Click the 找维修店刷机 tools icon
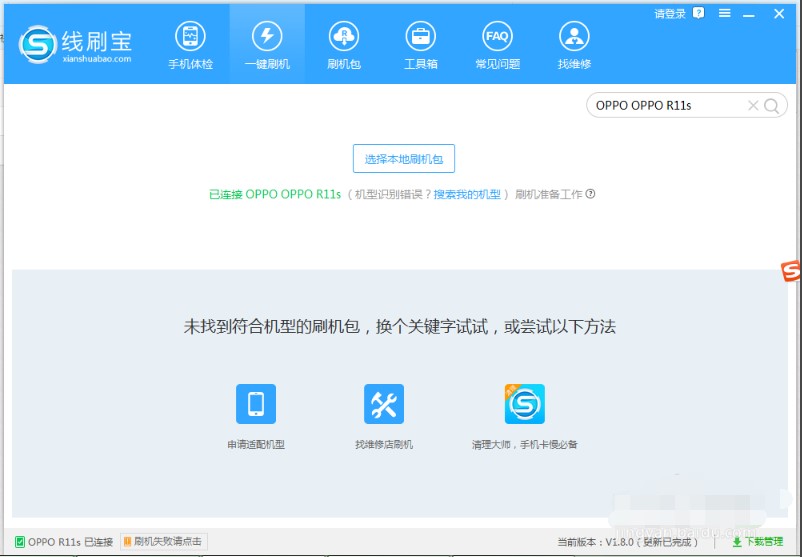The image size is (802, 557). pos(384,404)
